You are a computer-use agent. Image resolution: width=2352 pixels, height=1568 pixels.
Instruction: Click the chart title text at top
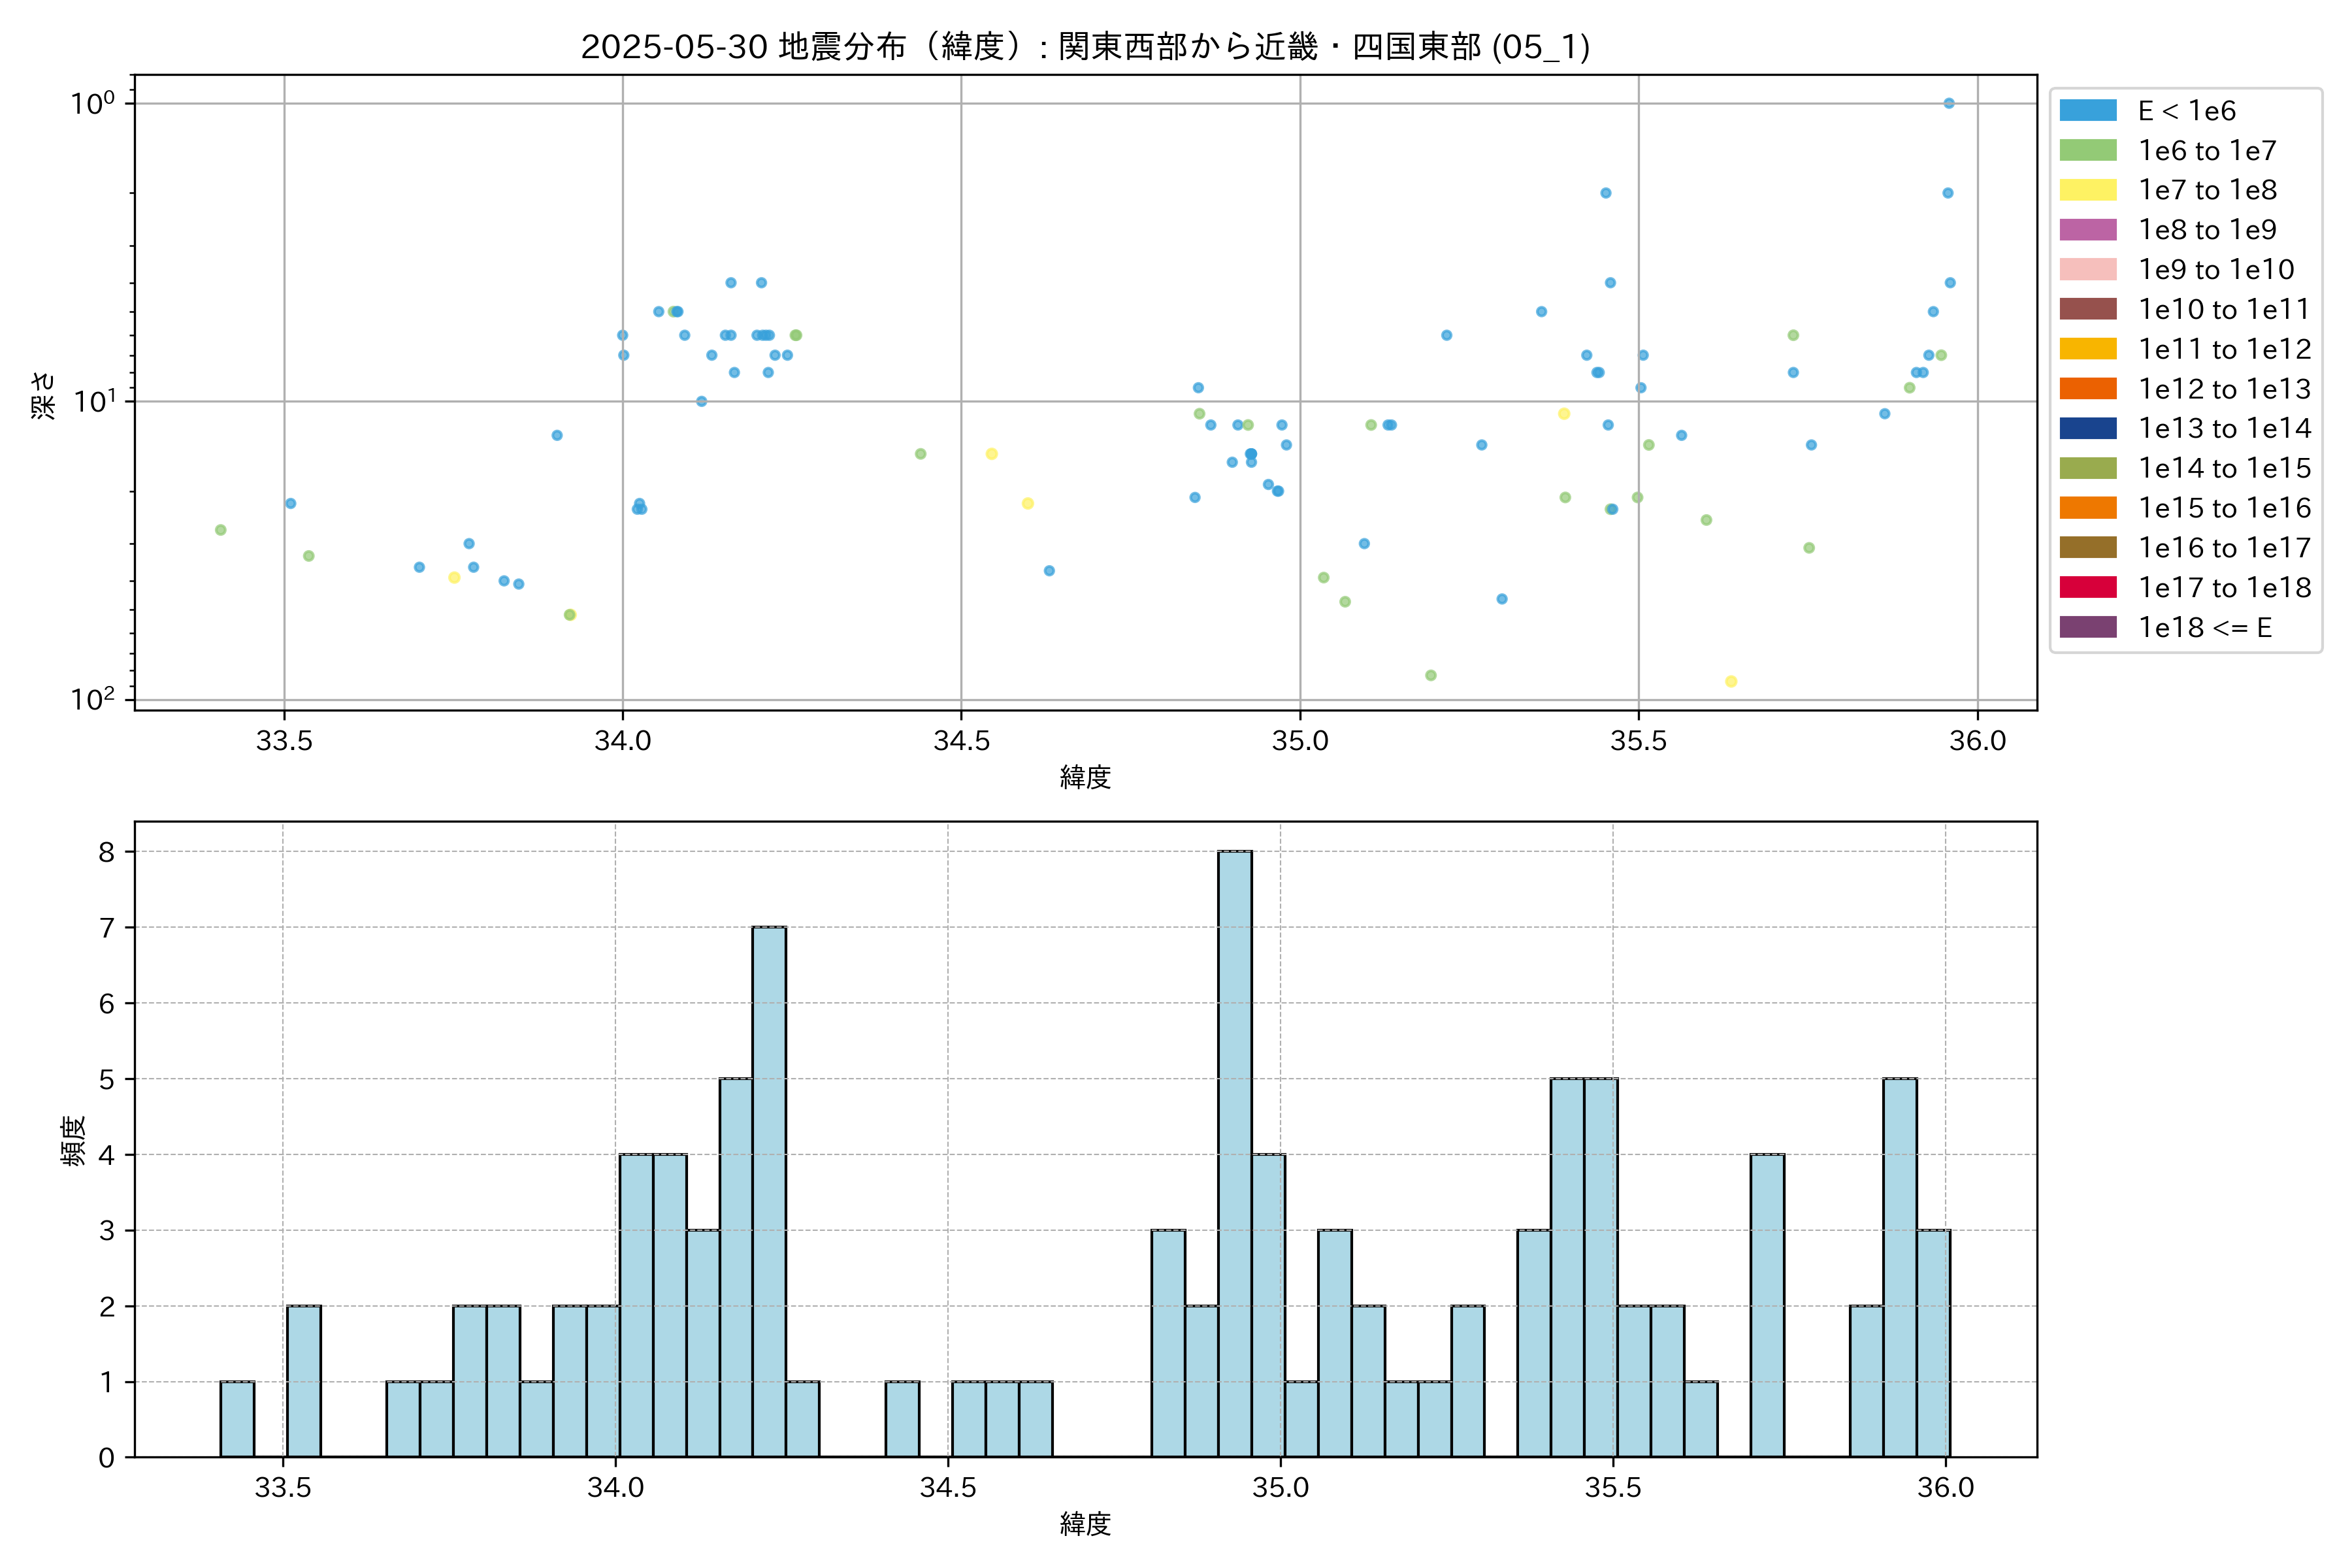1085,46
